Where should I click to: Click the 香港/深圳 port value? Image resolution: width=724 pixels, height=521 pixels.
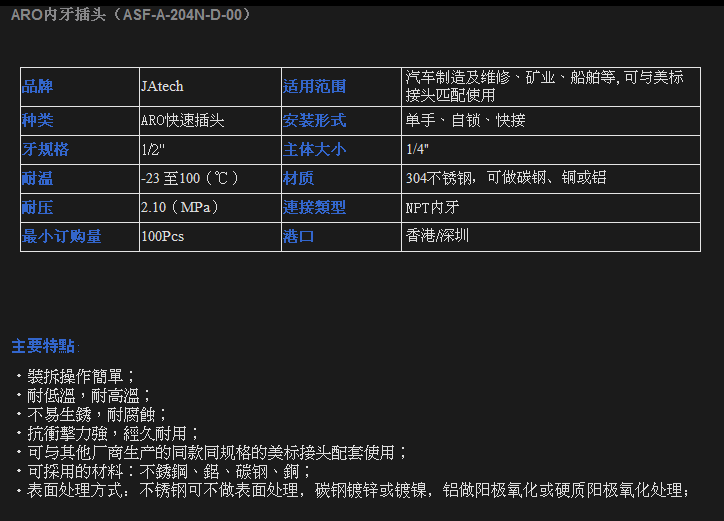click(x=437, y=236)
